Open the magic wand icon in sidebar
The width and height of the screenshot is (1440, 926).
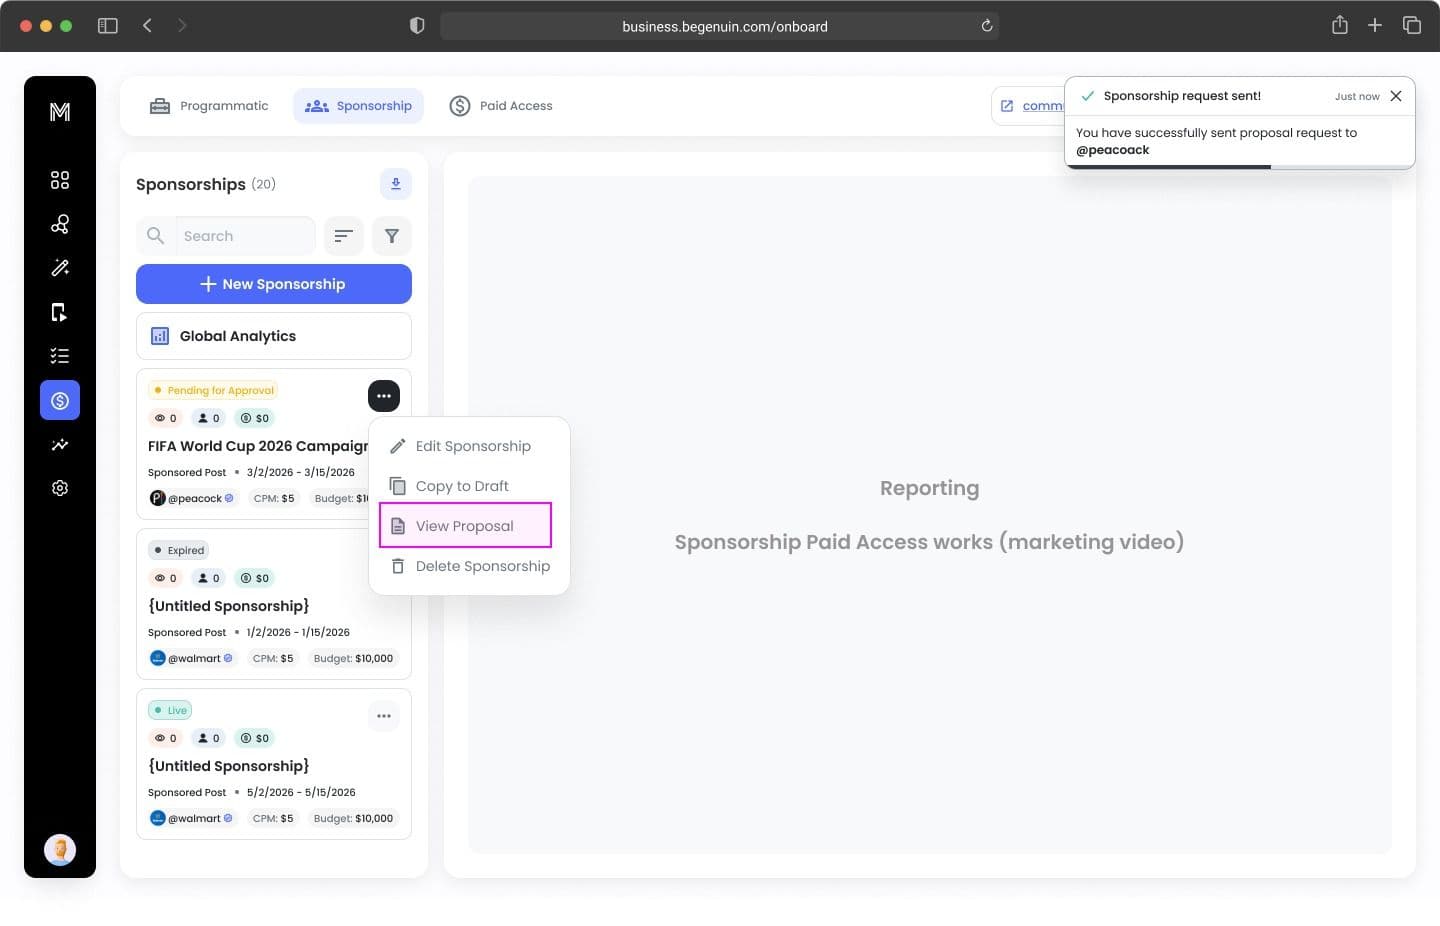tap(60, 268)
